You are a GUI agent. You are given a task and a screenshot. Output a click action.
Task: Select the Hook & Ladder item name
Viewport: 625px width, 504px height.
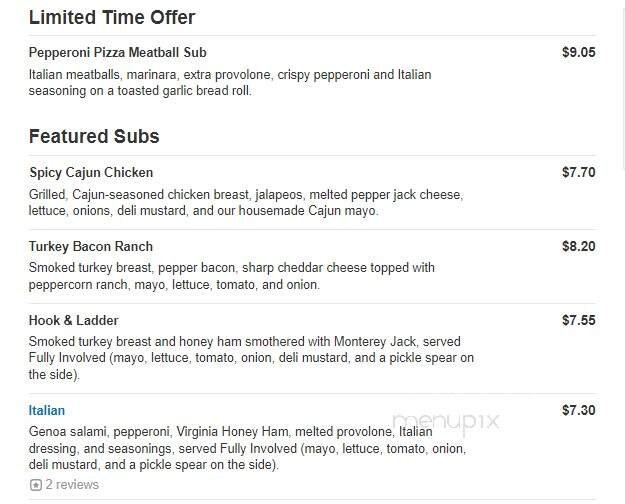pos(74,321)
